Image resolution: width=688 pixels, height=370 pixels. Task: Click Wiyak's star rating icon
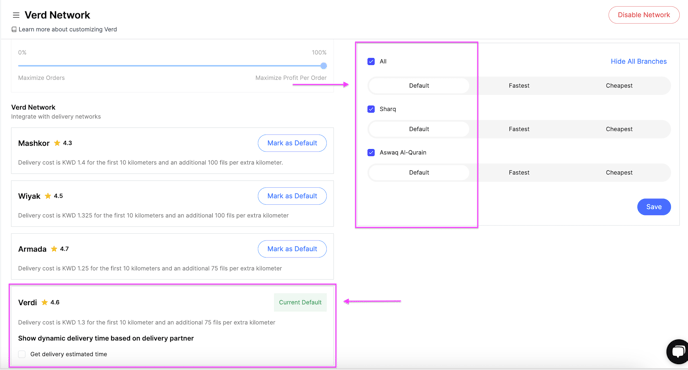(x=48, y=196)
